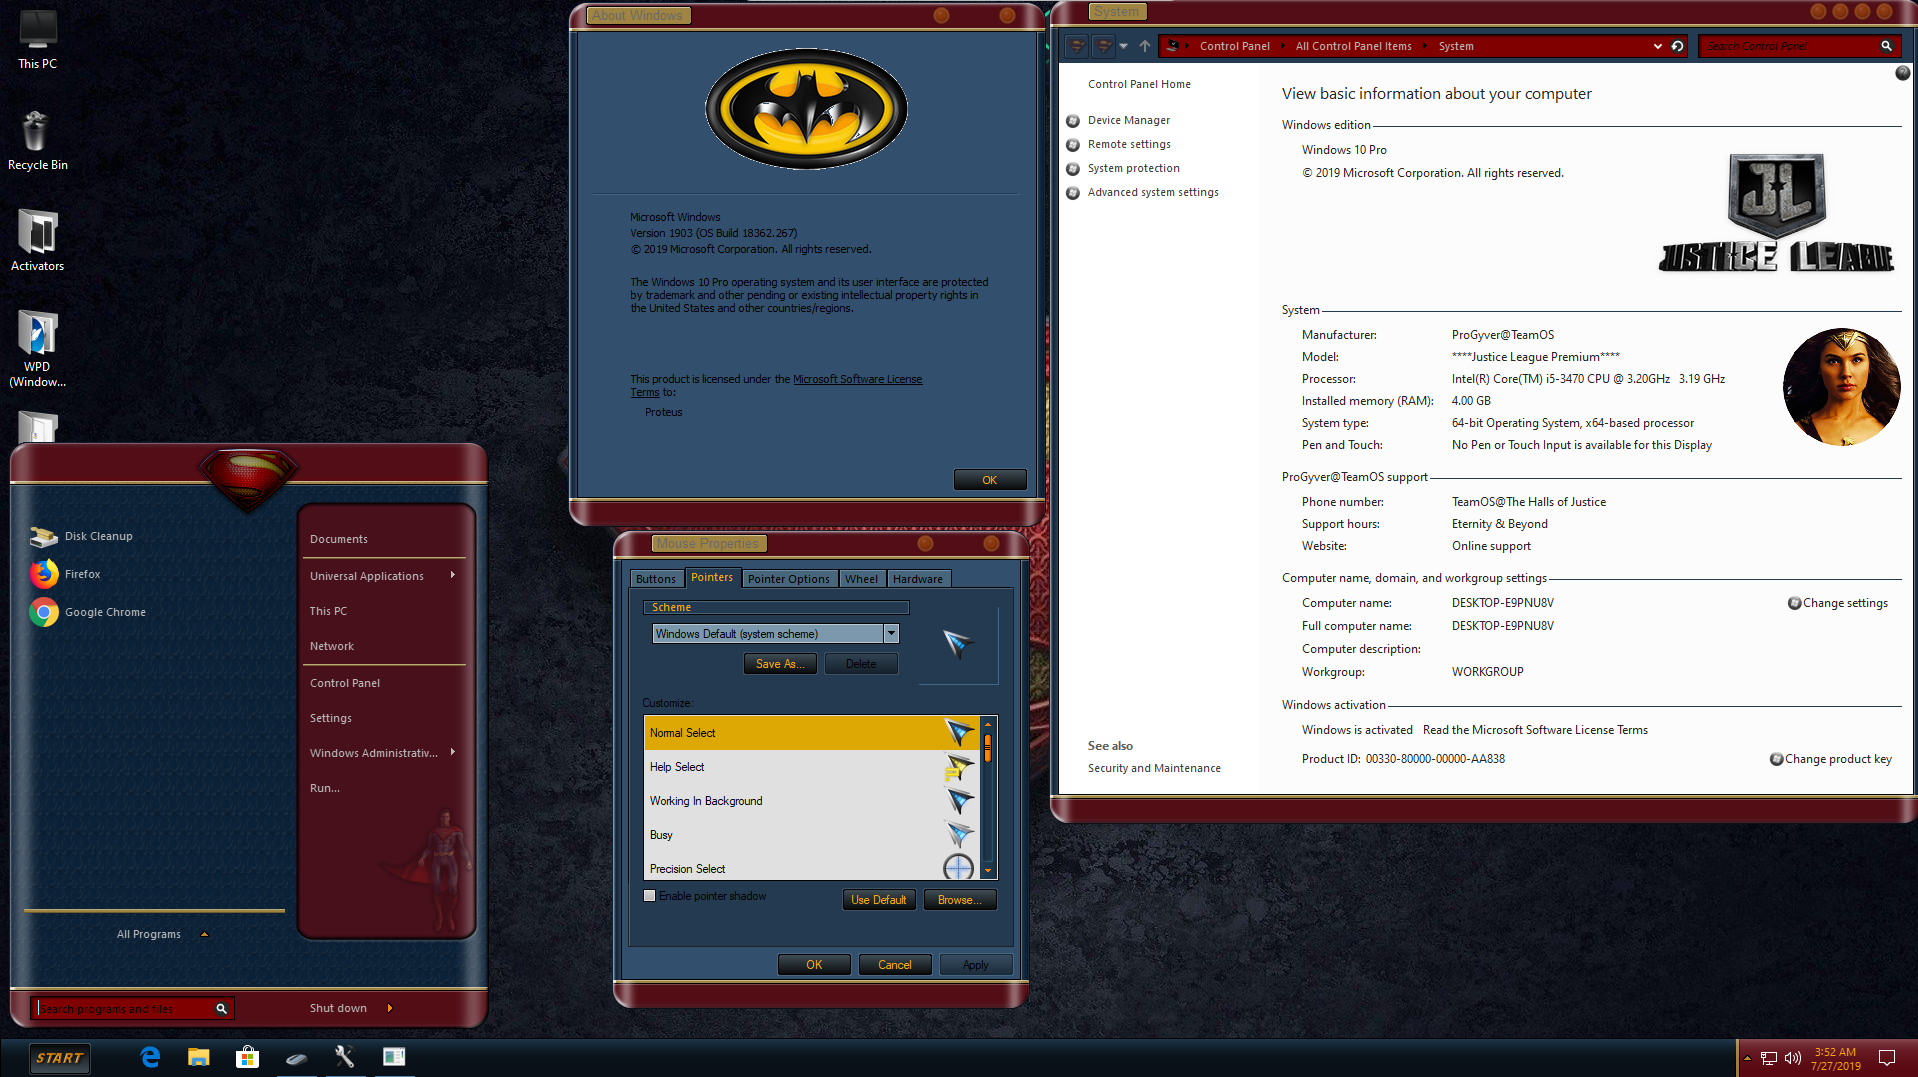
Task: Open File Explorer from the taskbar
Action: point(199,1057)
